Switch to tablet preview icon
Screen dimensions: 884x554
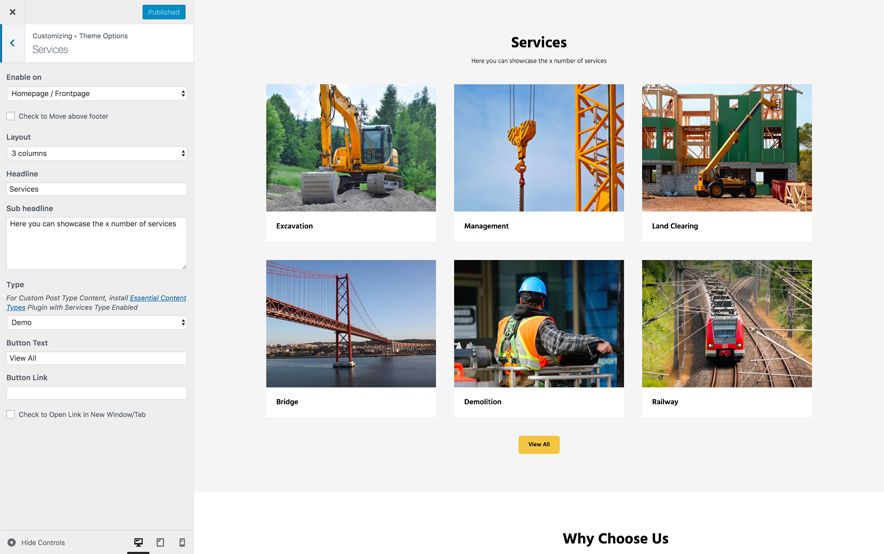click(x=160, y=542)
